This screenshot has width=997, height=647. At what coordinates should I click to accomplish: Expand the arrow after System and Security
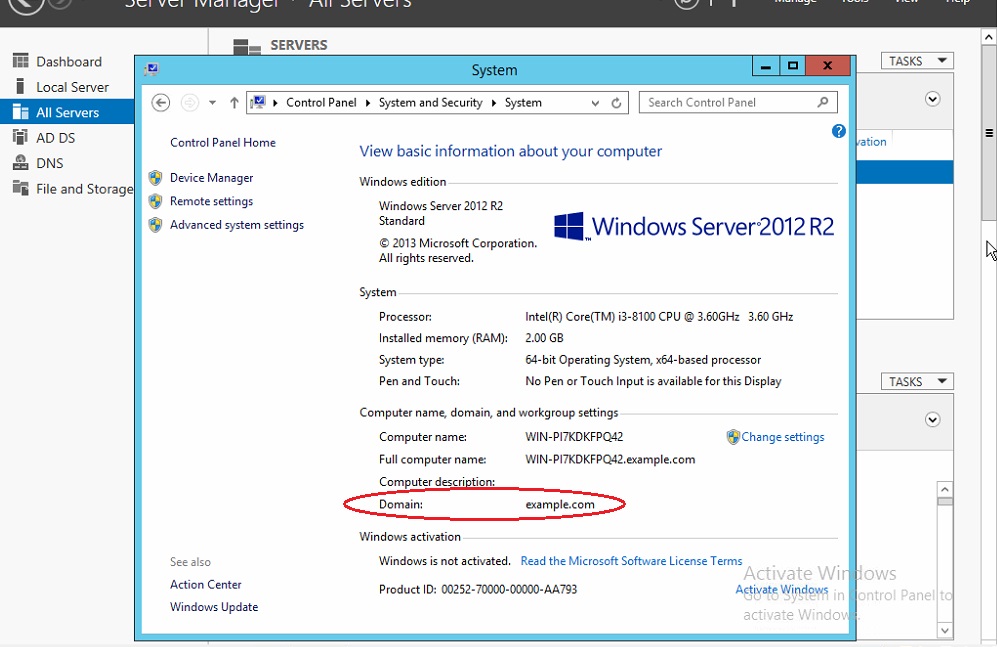pos(493,103)
